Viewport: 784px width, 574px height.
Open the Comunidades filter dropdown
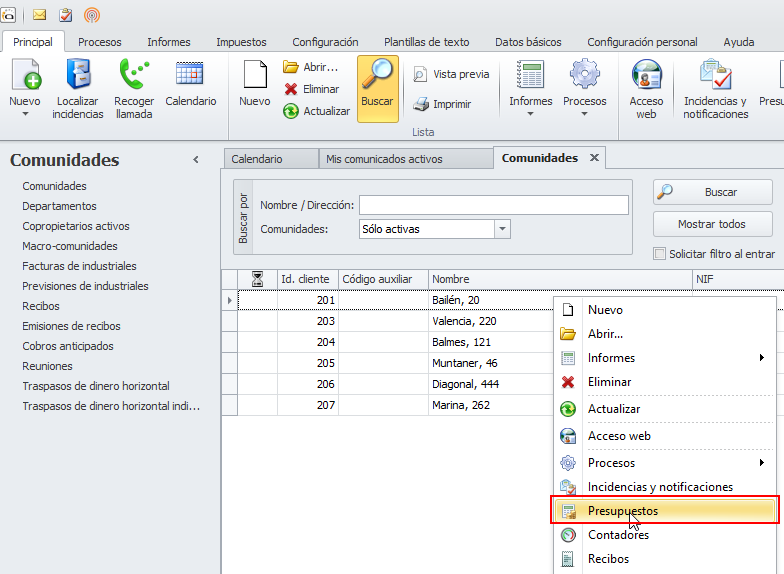pyautogui.click(x=502, y=229)
